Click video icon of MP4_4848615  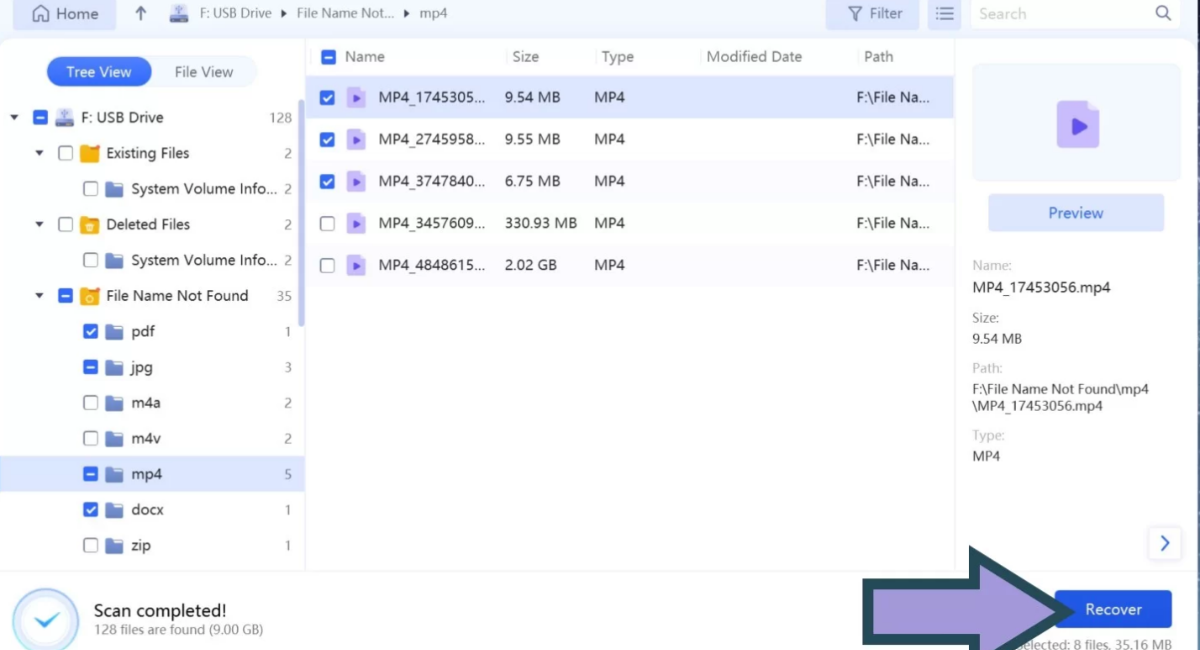point(356,265)
